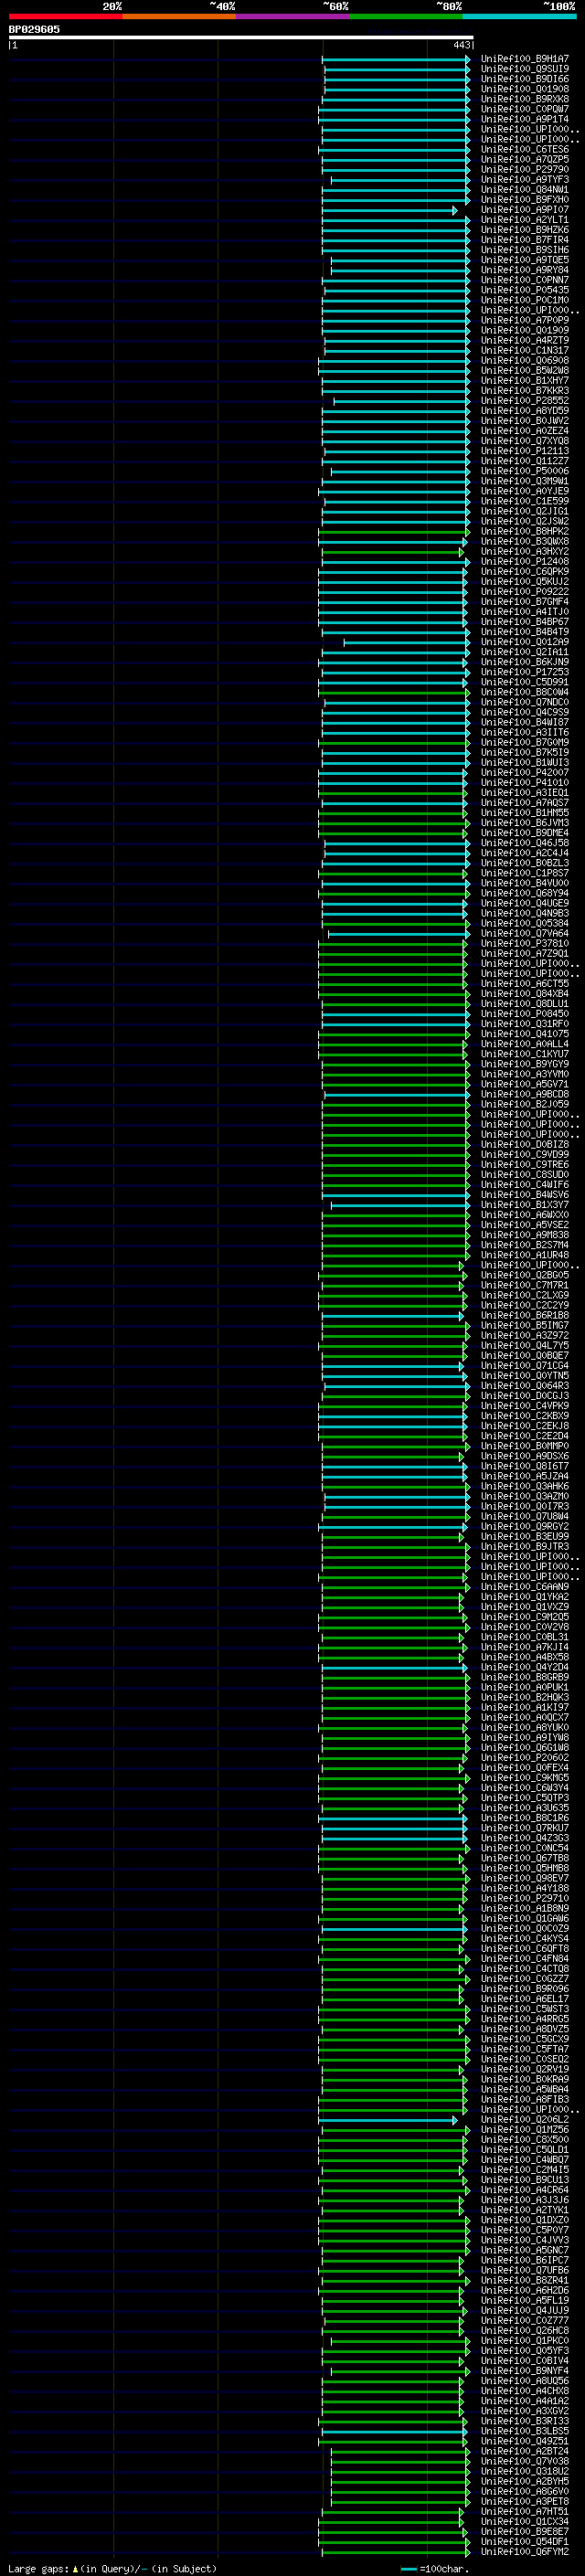The image size is (585, 2576).
Task: Select hit UniRef100_B9DI66
Action: 525,79
